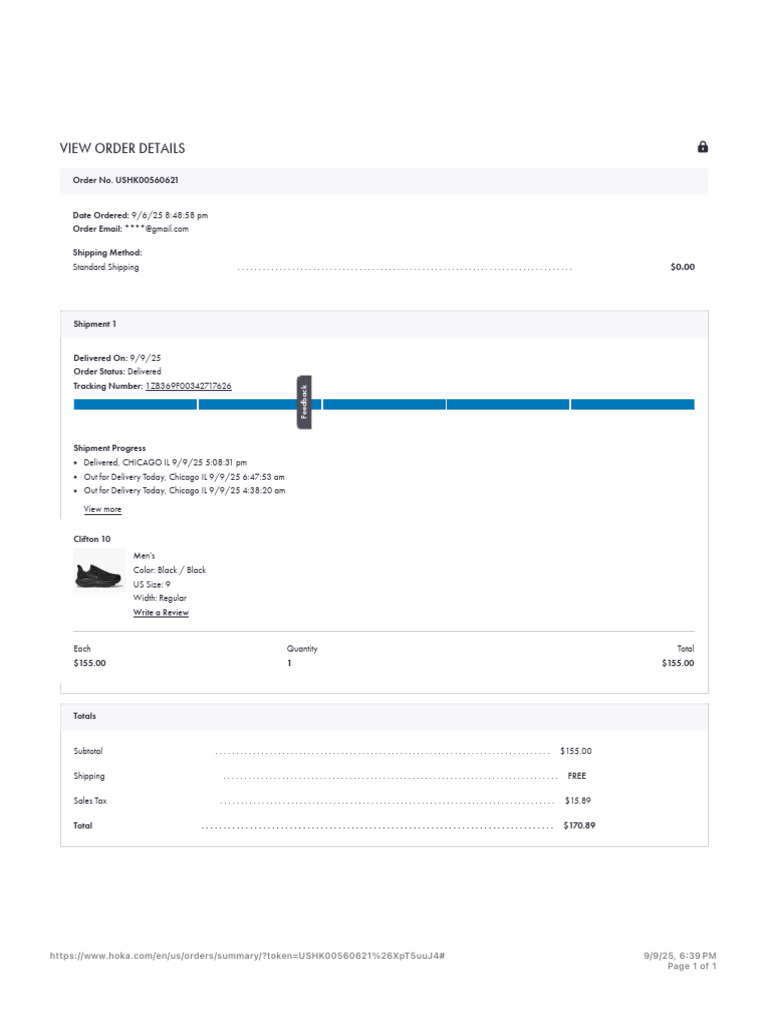Click the US Size: 9 text
The width and height of the screenshot is (768, 1024).
click(x=152, y=584)
